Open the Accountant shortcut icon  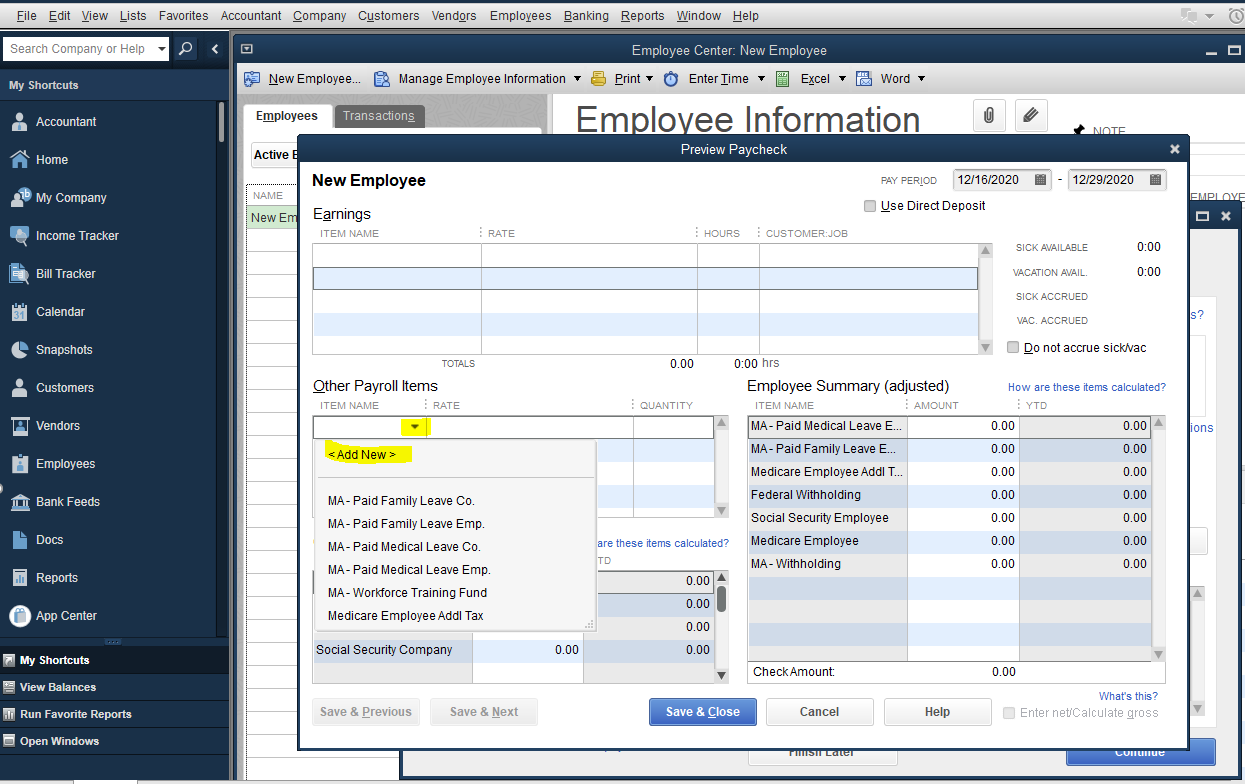click(x=19, y=121)
